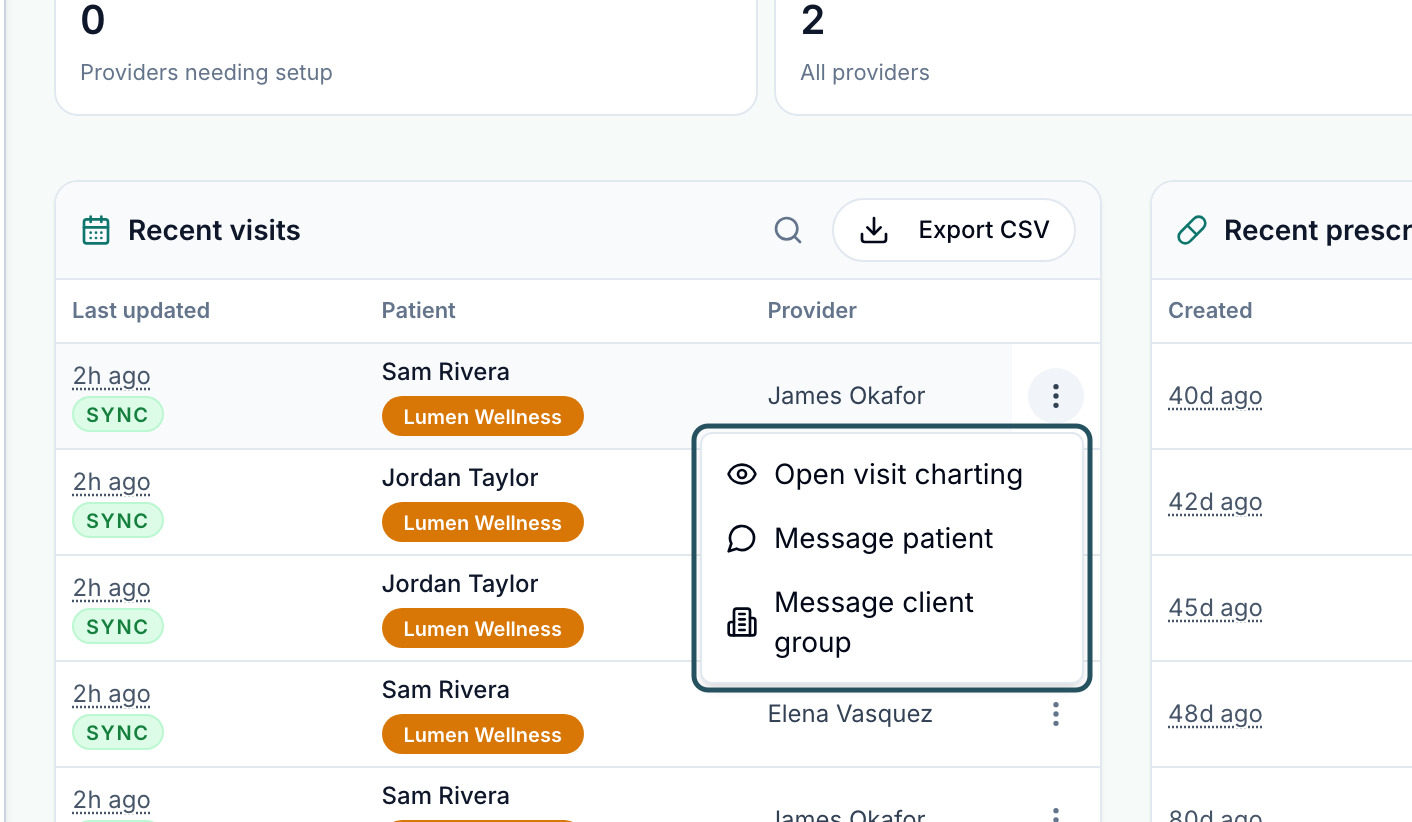The height and width of the screenshot is (822, 1412).
Task: Click the search magnifier in Recent visits
Action: 788,231
